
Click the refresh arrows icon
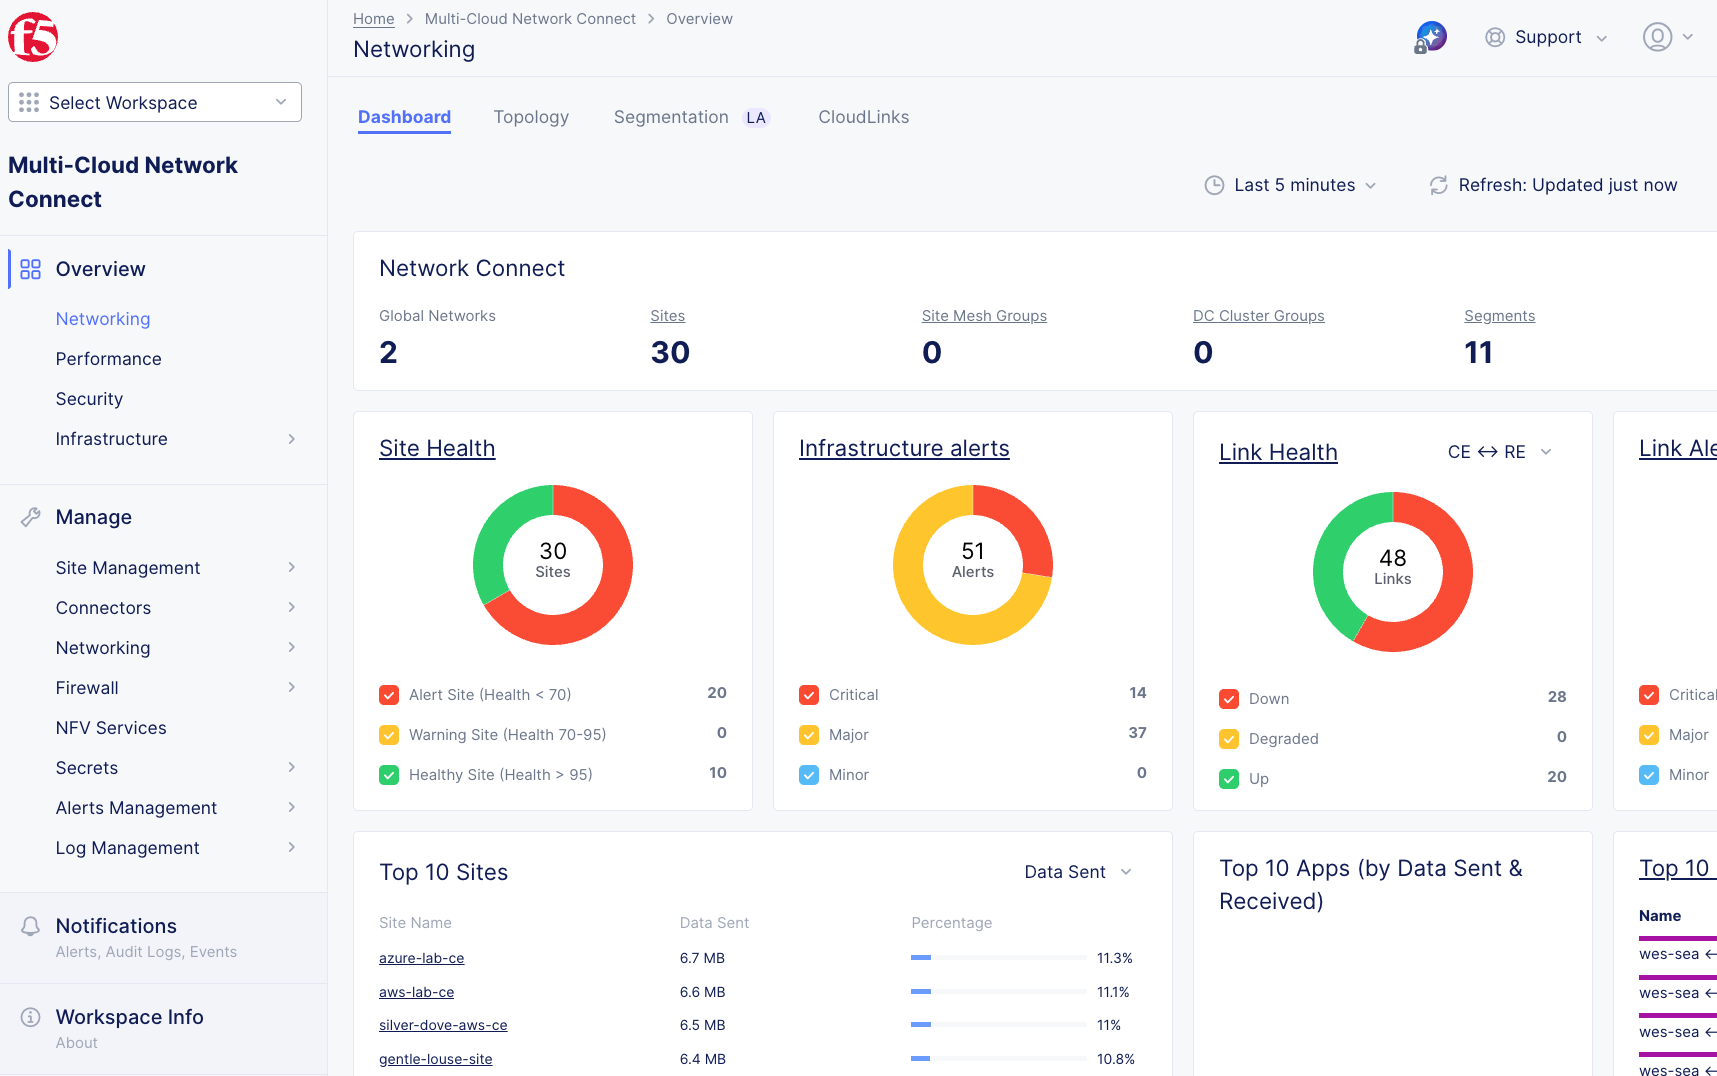[1438, 185]
